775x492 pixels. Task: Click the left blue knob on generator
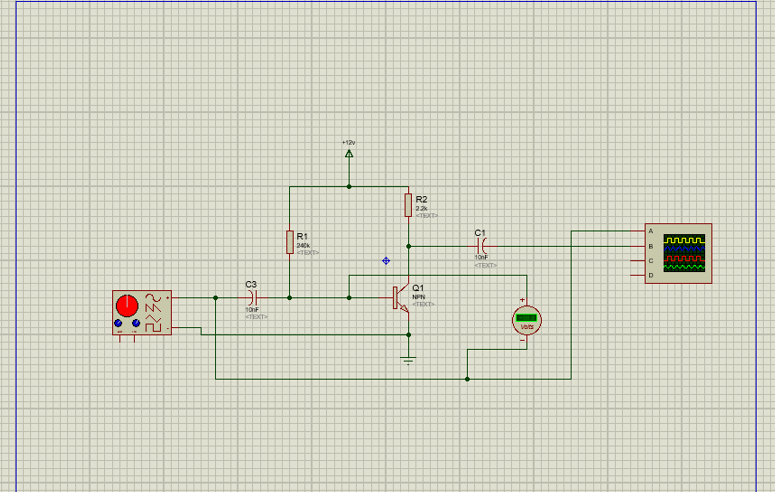(118, 323)
